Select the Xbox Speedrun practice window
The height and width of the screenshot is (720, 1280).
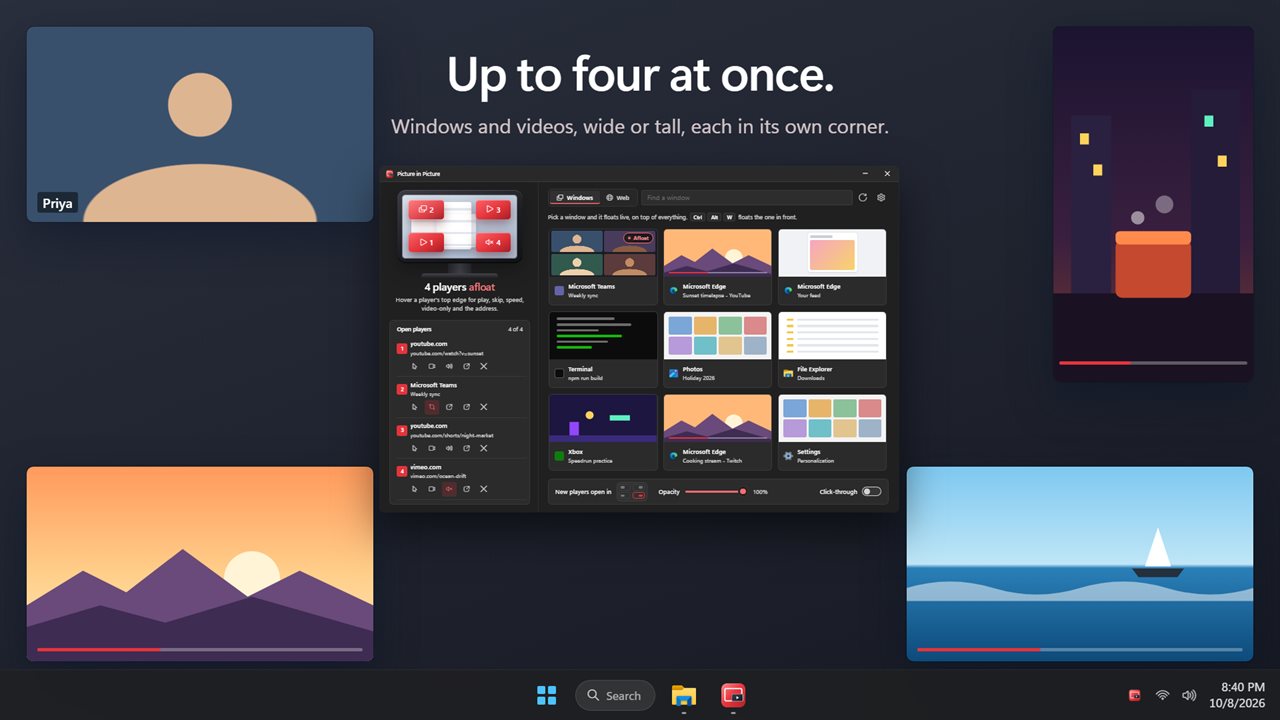point(604,432)
